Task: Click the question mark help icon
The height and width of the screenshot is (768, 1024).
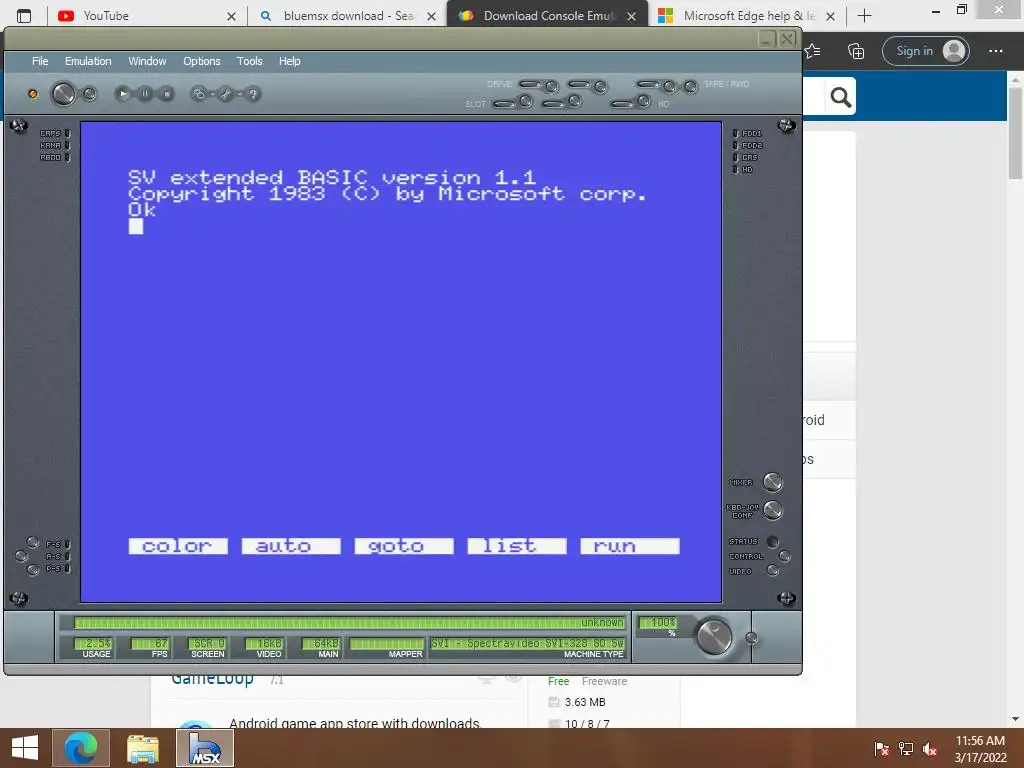Action: [253, 94]
